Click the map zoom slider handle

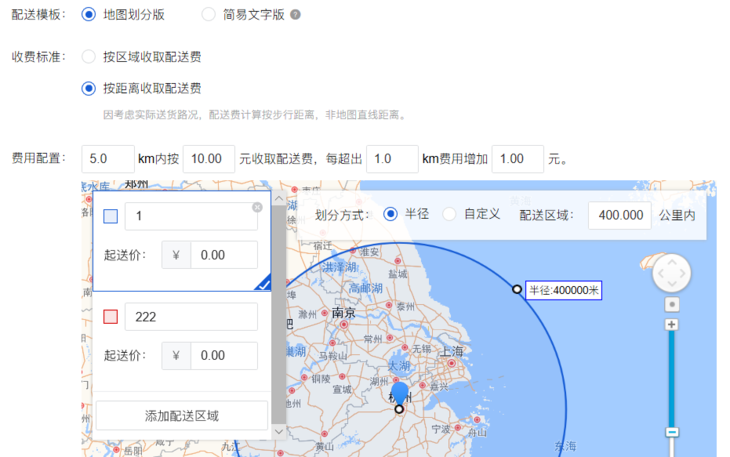(x=672, y=432)
